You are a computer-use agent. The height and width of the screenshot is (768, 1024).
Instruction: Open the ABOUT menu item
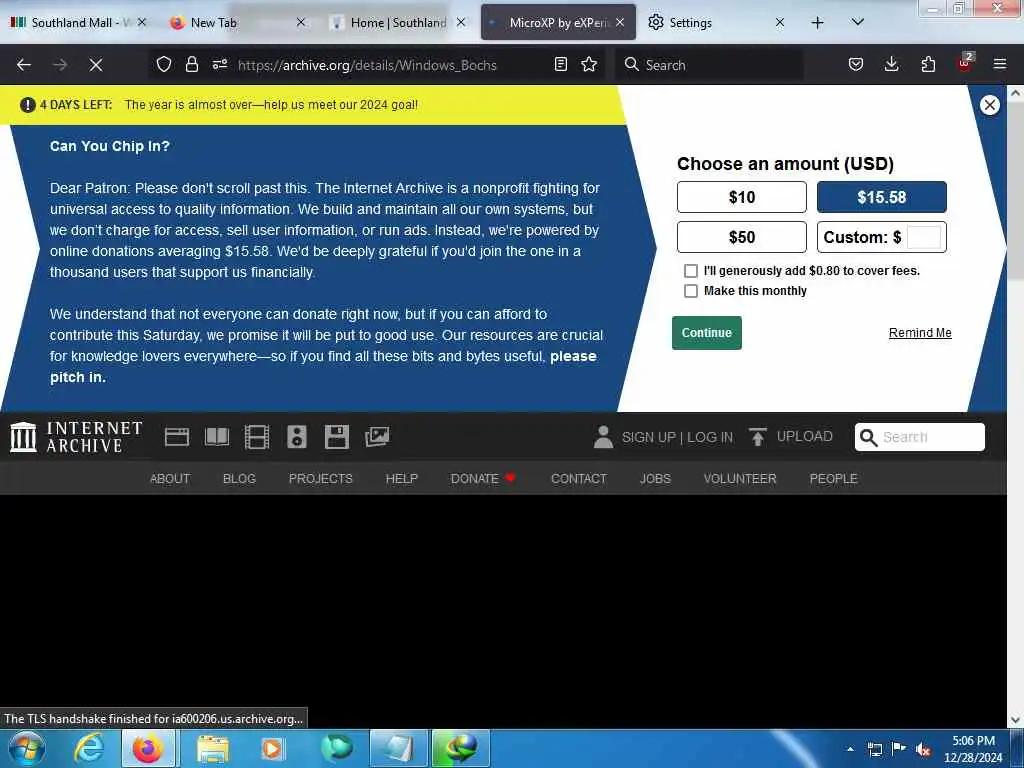(170, 479)
